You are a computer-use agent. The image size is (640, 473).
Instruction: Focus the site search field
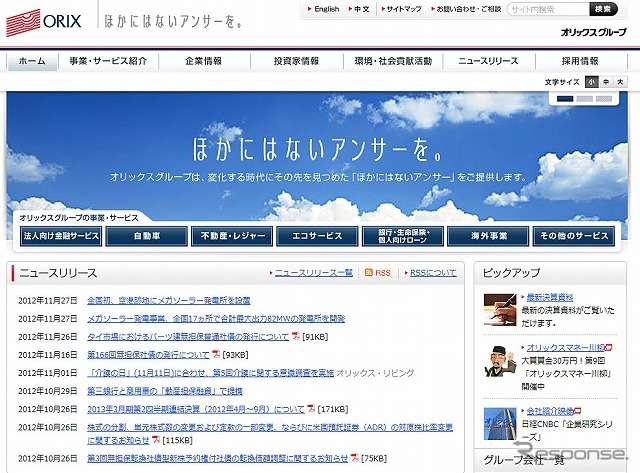548,9
